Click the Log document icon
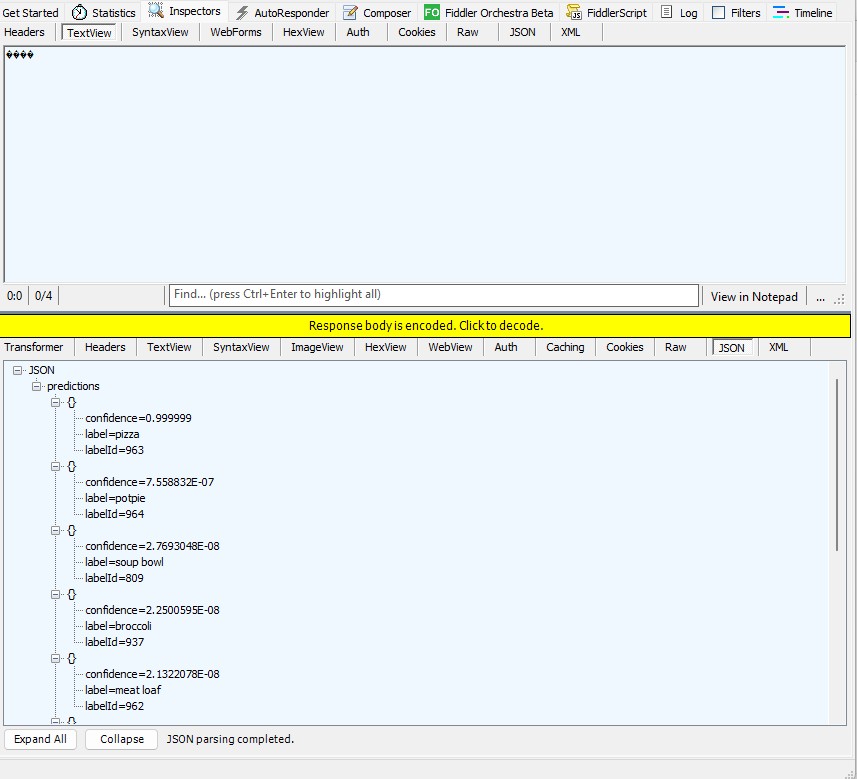This screenshot has height=779, width=857. point(666,13)
